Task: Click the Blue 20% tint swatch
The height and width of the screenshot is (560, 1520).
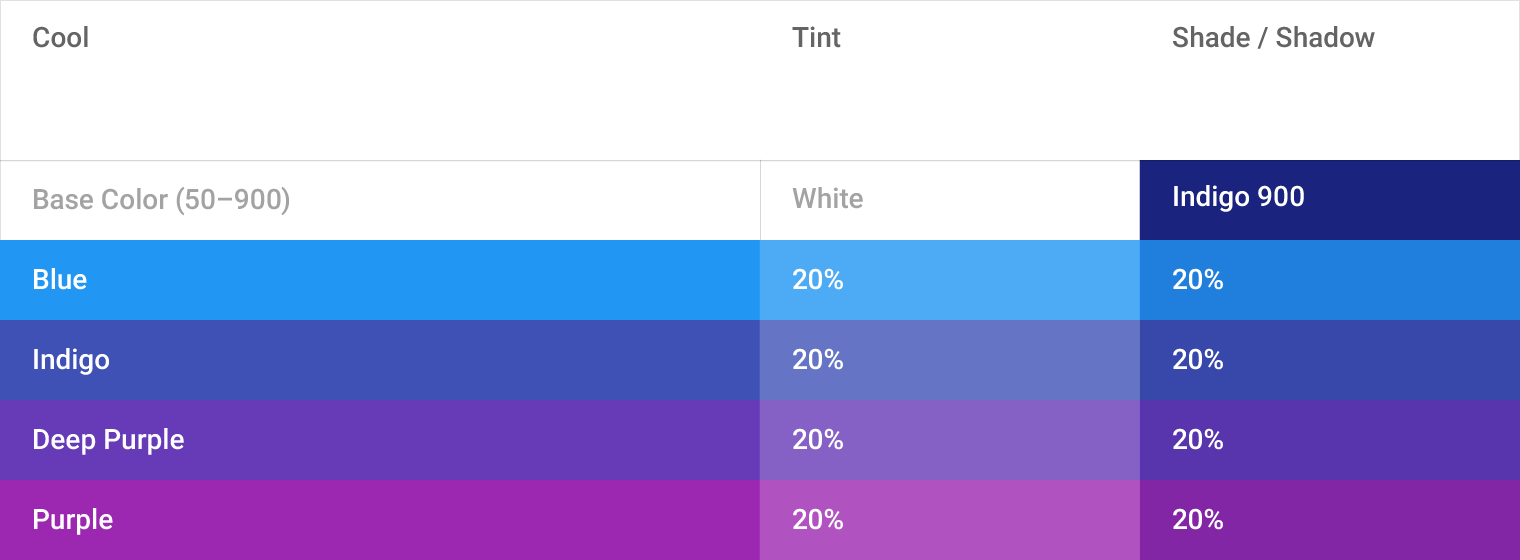Action: click(x=950, y=280)
